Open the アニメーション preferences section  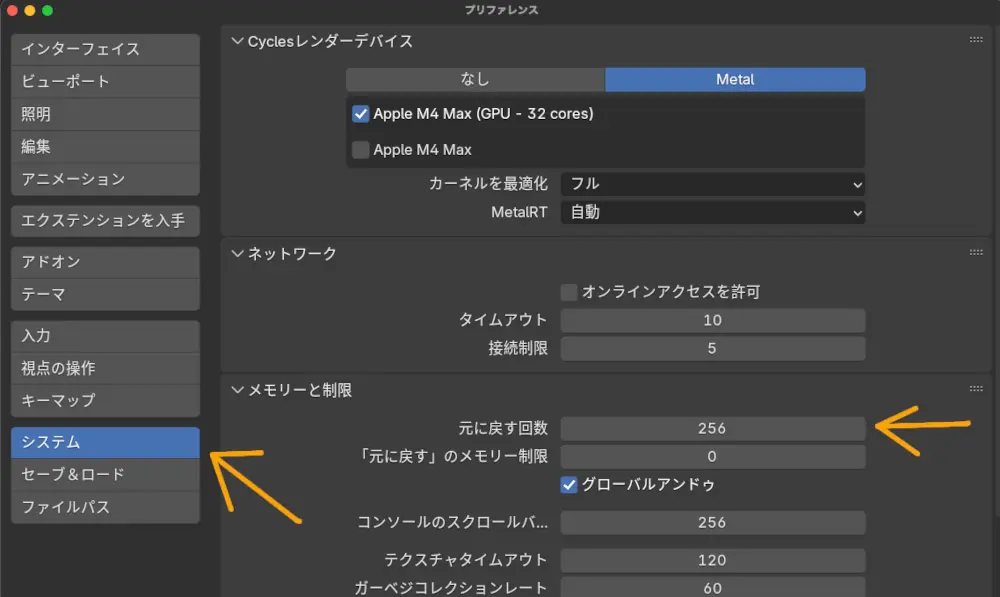105,179
